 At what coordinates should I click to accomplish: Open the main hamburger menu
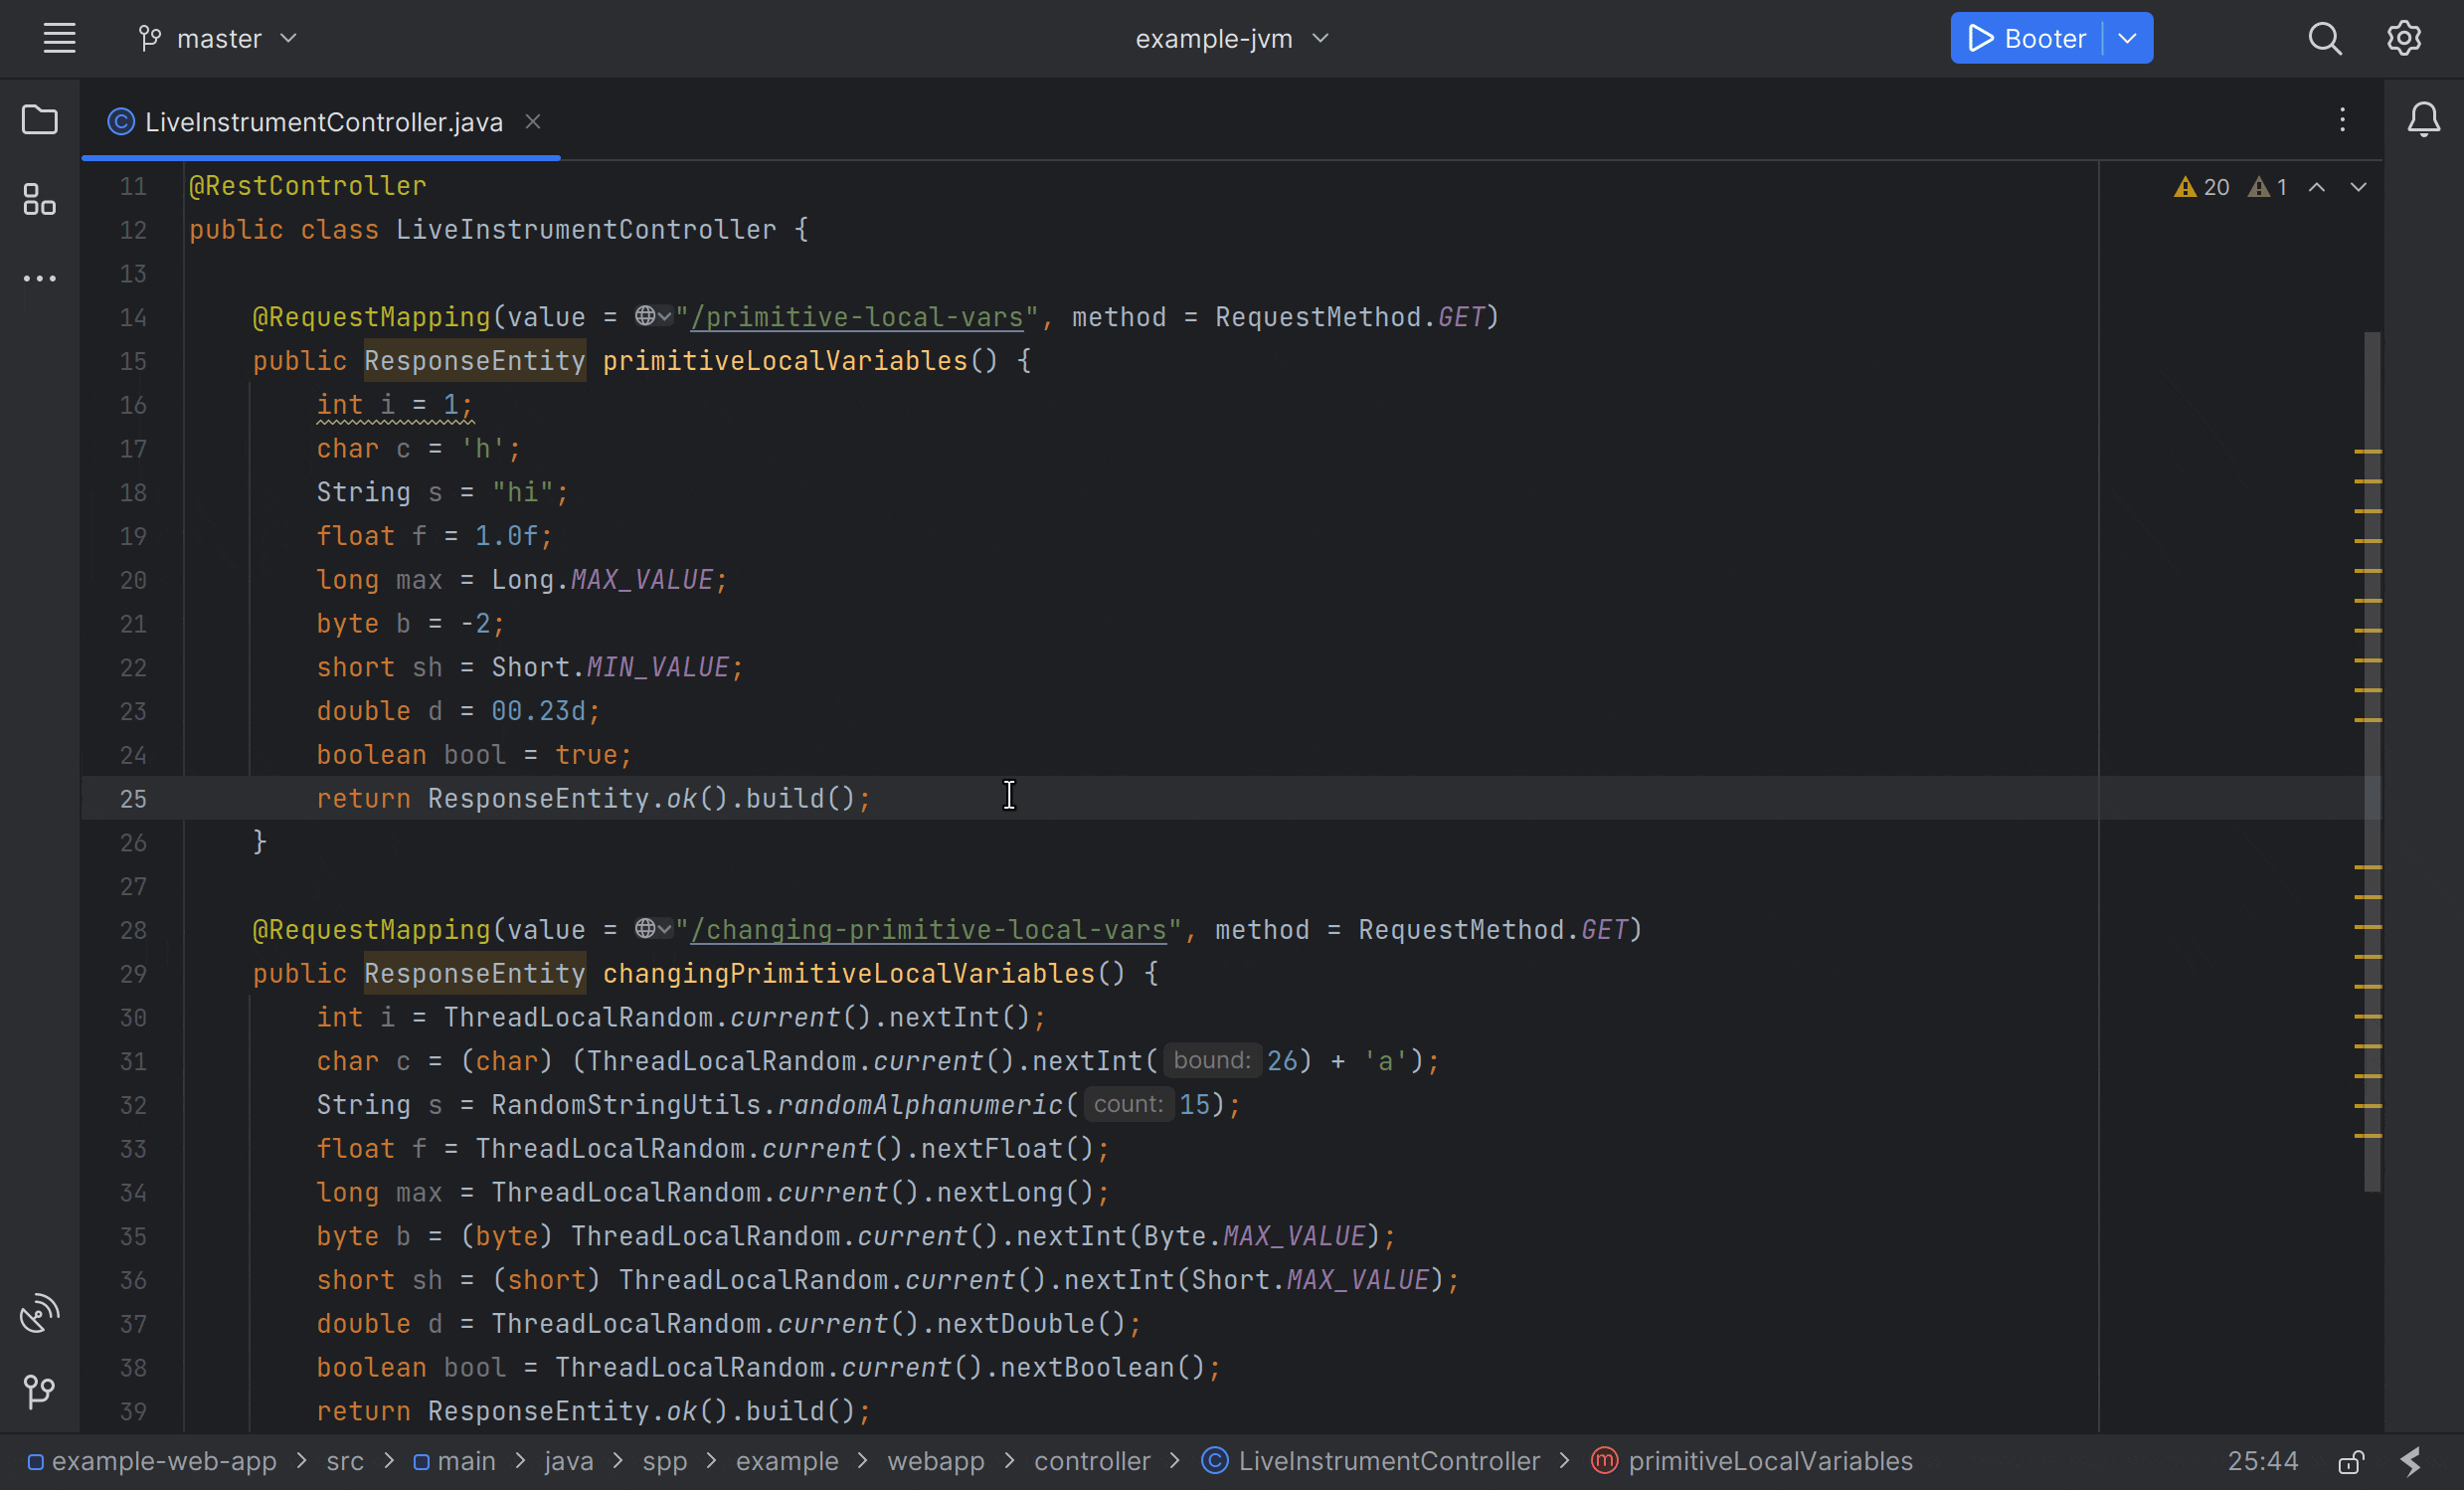pos(59,38)
